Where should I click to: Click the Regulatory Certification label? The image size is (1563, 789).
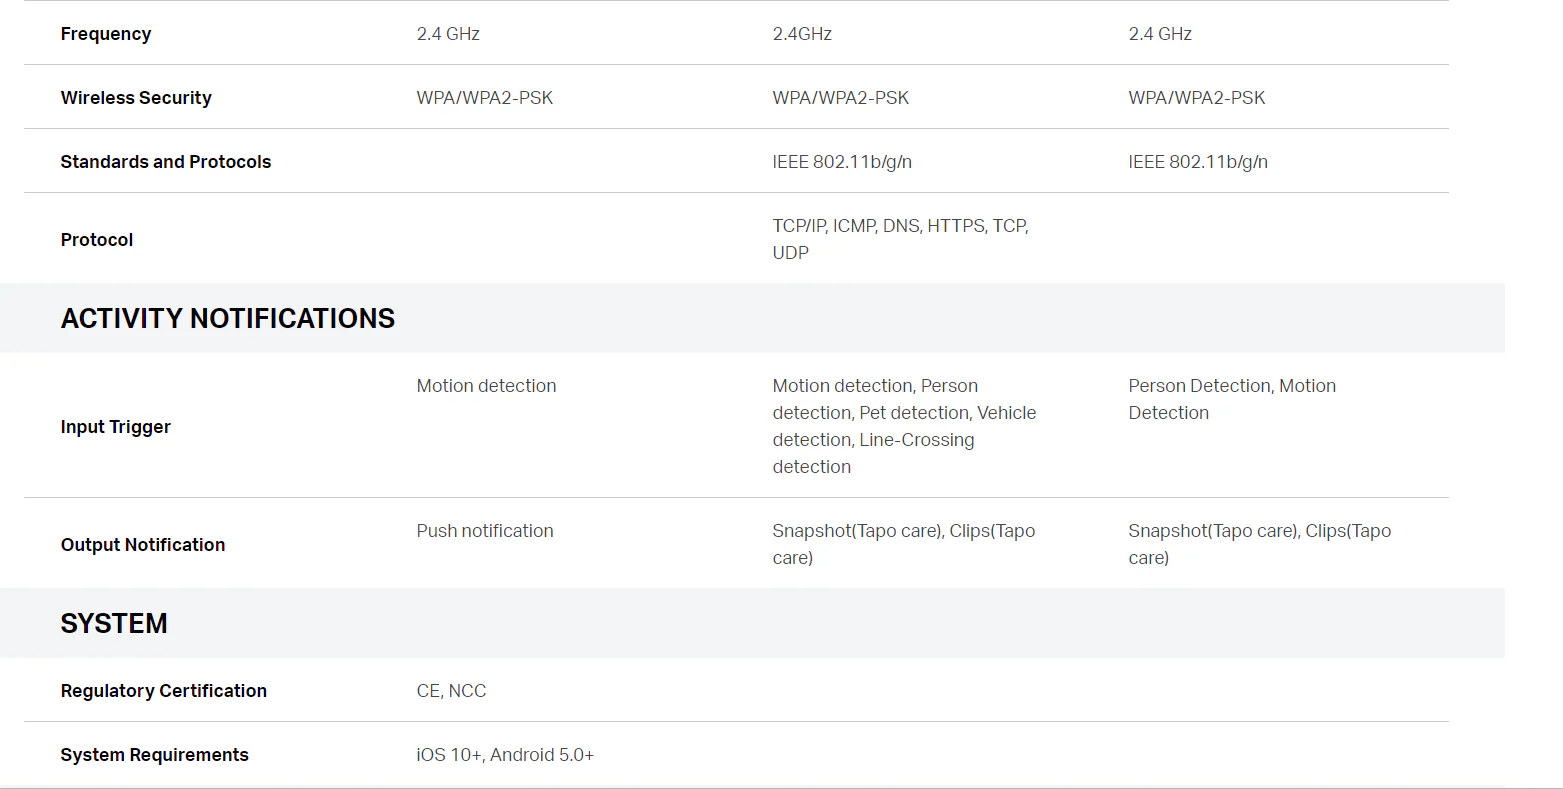164,691
